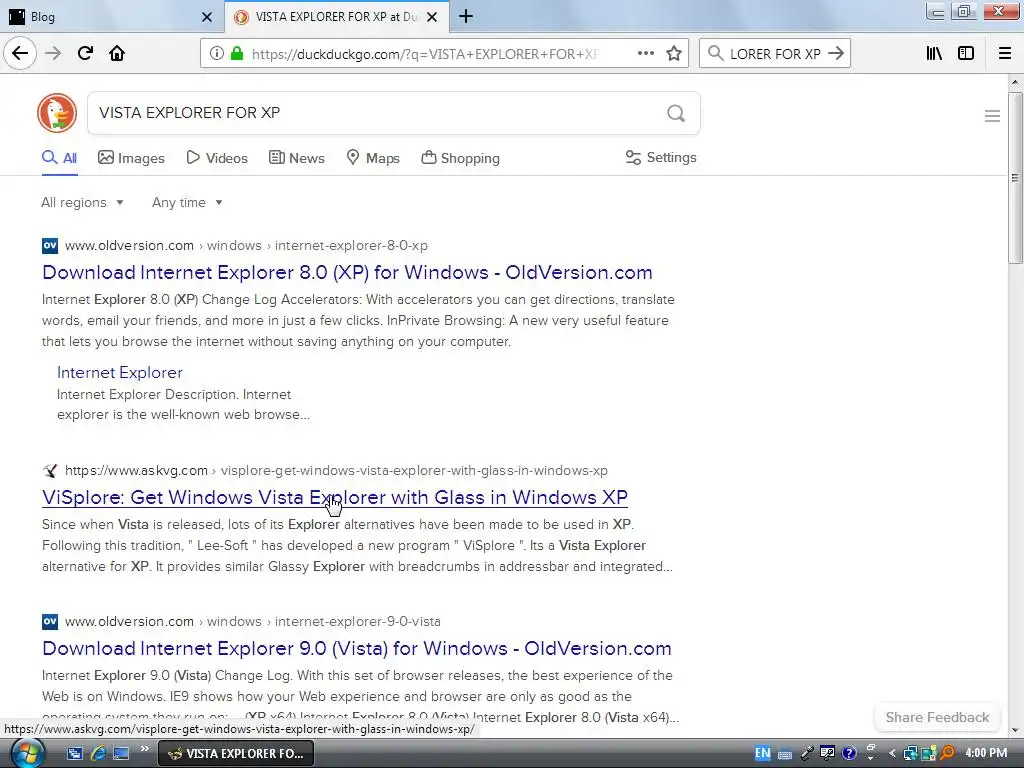
Task: Select the VISTA EXPLORER FOR XP browser tab
Action: [x=336, y=17]
